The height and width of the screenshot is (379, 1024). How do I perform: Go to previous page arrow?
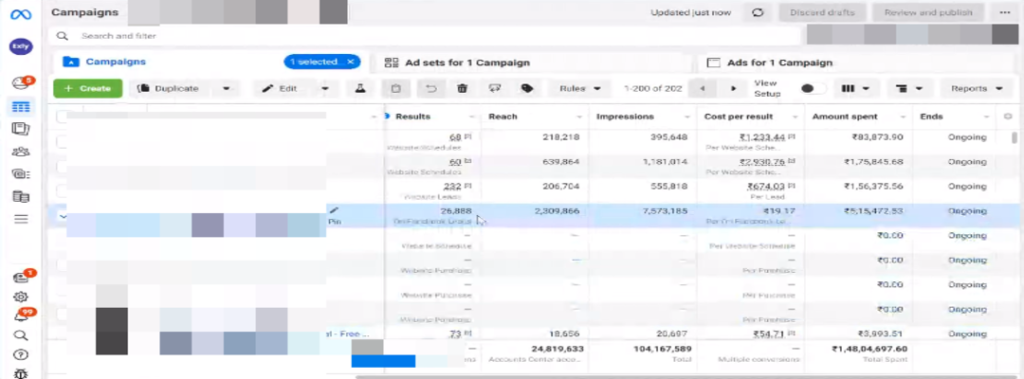(x=702, y=88)
